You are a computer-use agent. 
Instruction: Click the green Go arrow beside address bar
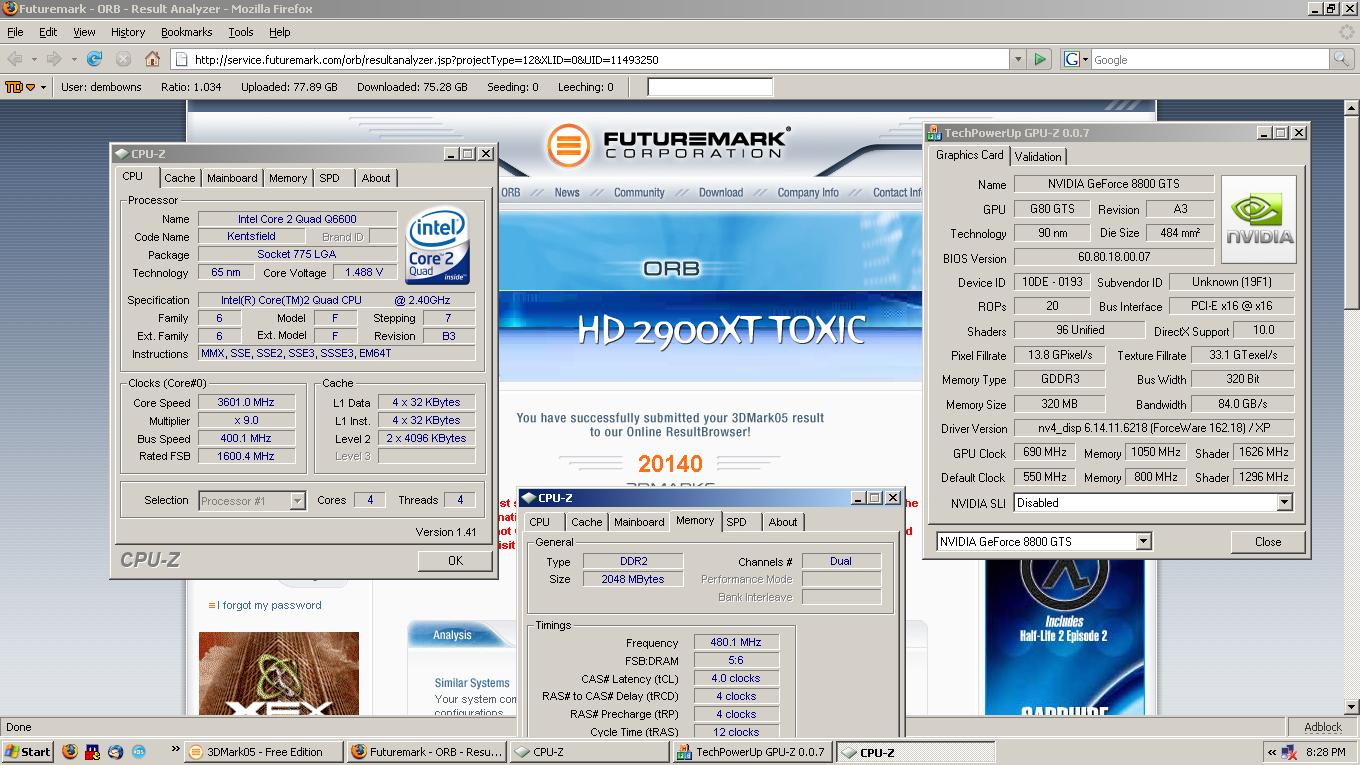coord(1040,59)
